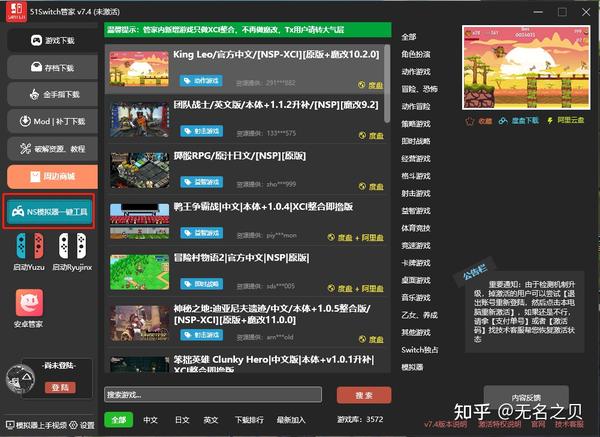Open 设置 gear settings
The image size is (600, 437).
pyautogui.click(x=83, y=425)
